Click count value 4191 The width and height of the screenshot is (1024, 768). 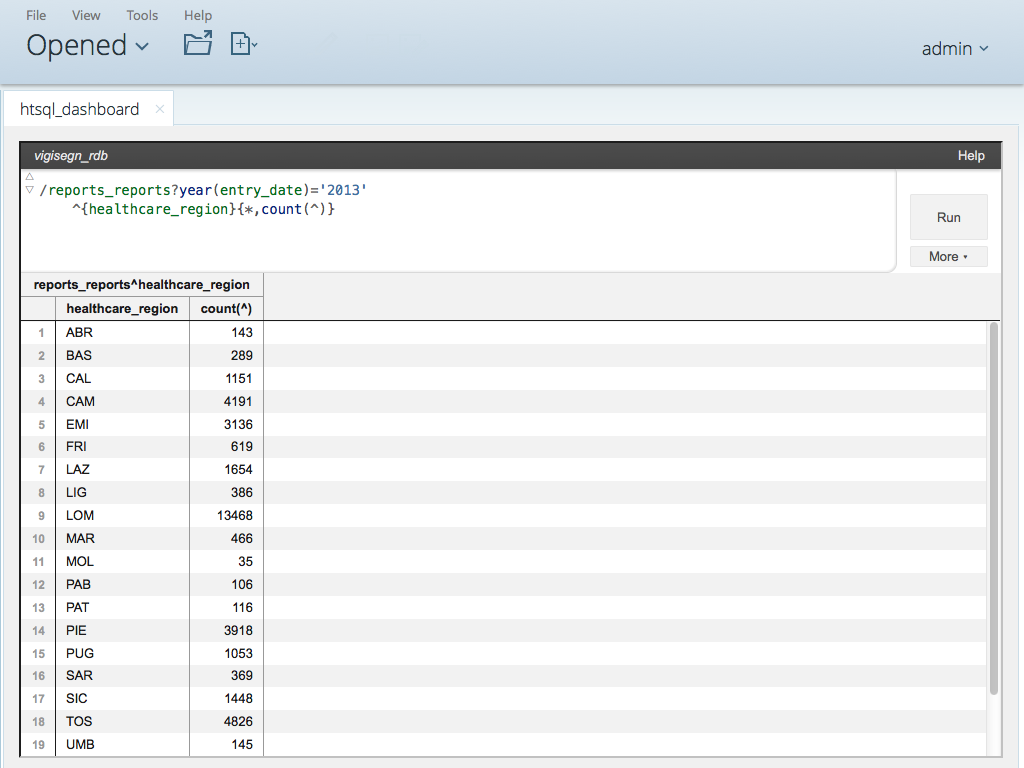click(238, 401)
